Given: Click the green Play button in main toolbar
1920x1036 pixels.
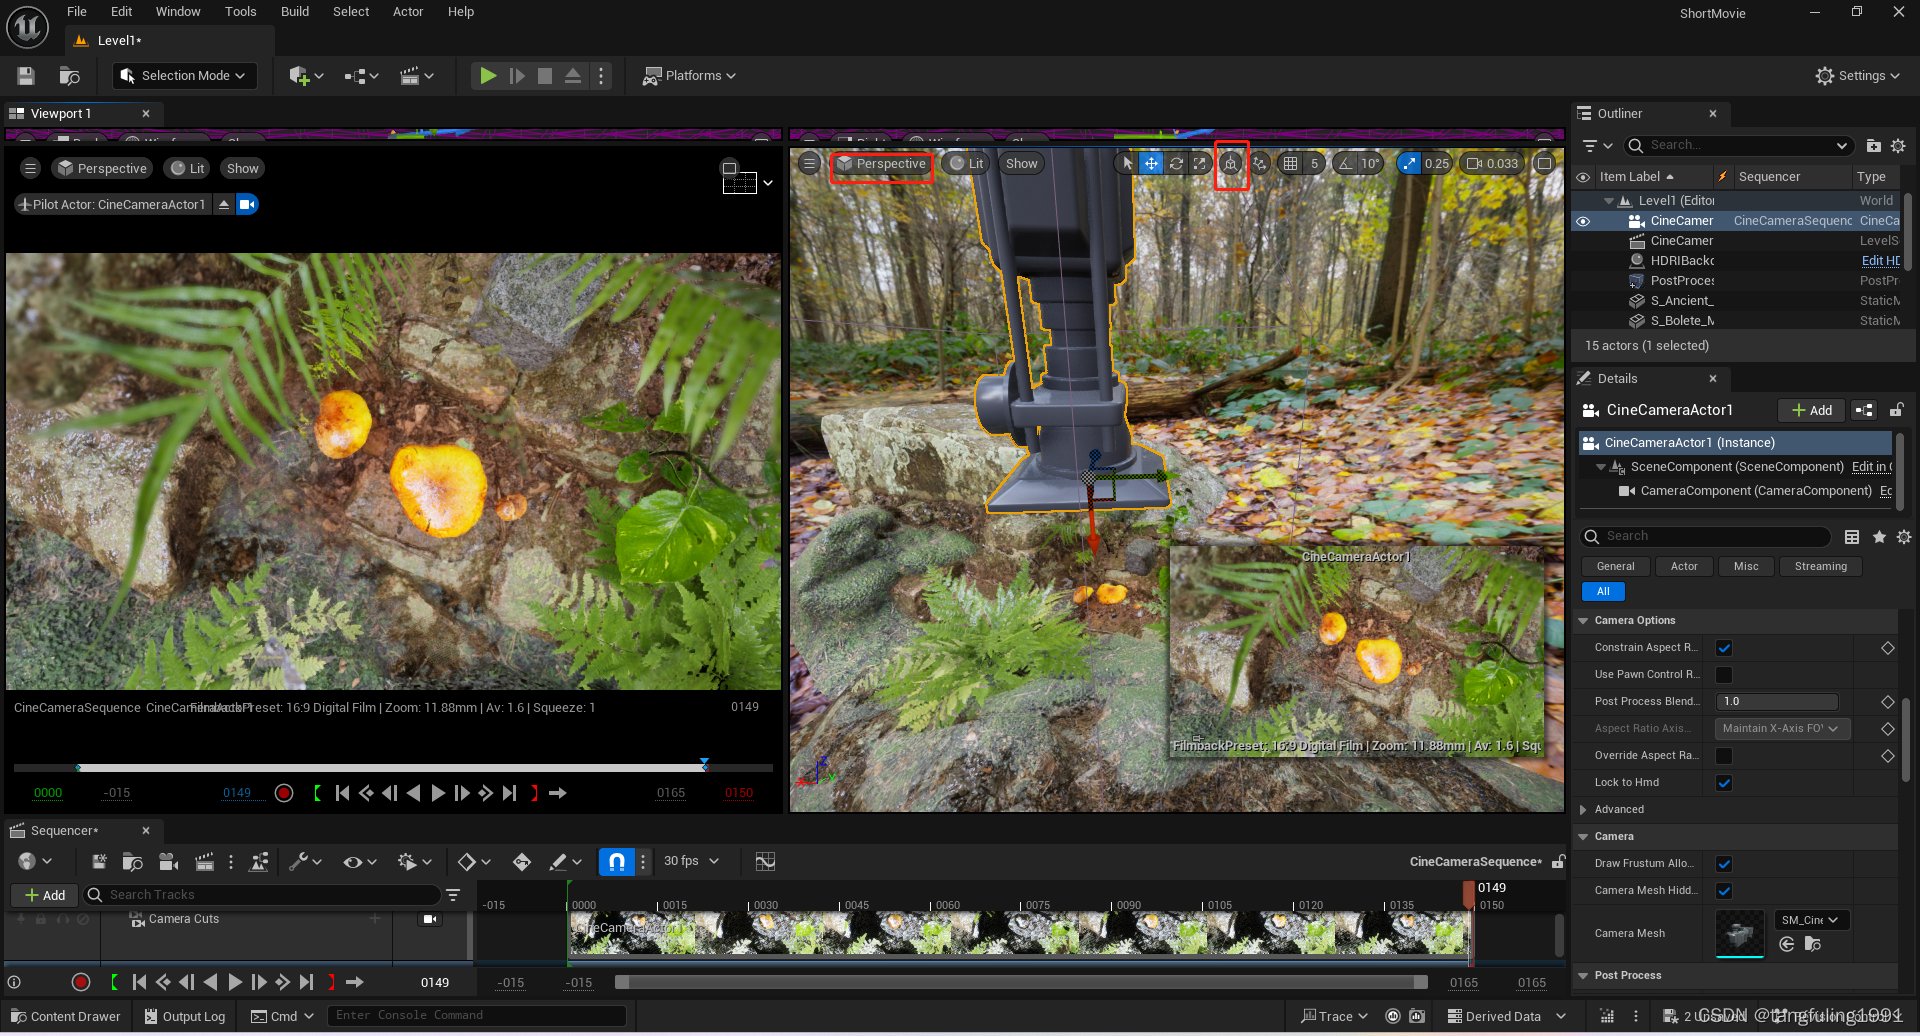Looking at the screenshot, I should [488, 76].
